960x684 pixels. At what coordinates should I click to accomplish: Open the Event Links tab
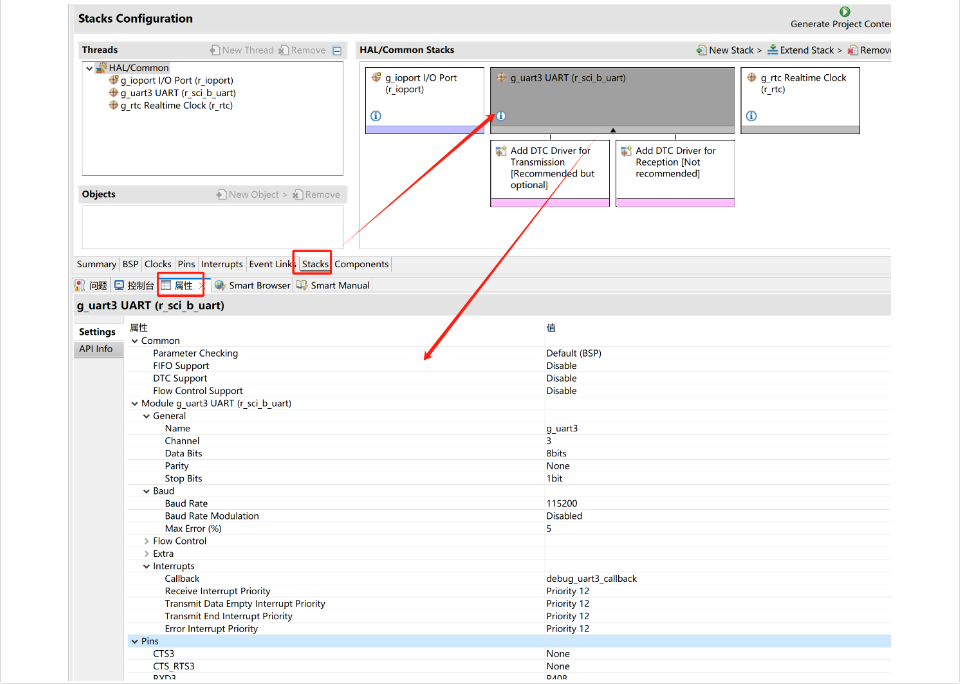coord(272,264)
